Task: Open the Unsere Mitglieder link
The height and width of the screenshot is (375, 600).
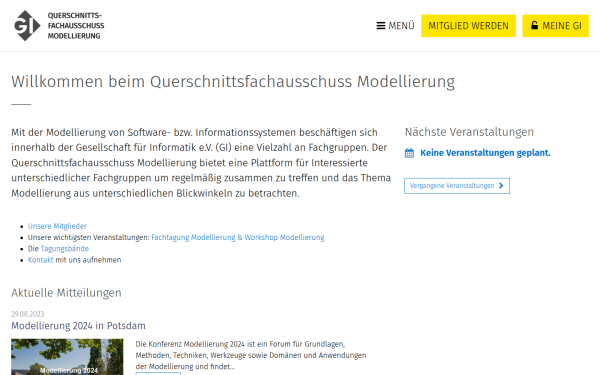Action: [x=57, y=226]
